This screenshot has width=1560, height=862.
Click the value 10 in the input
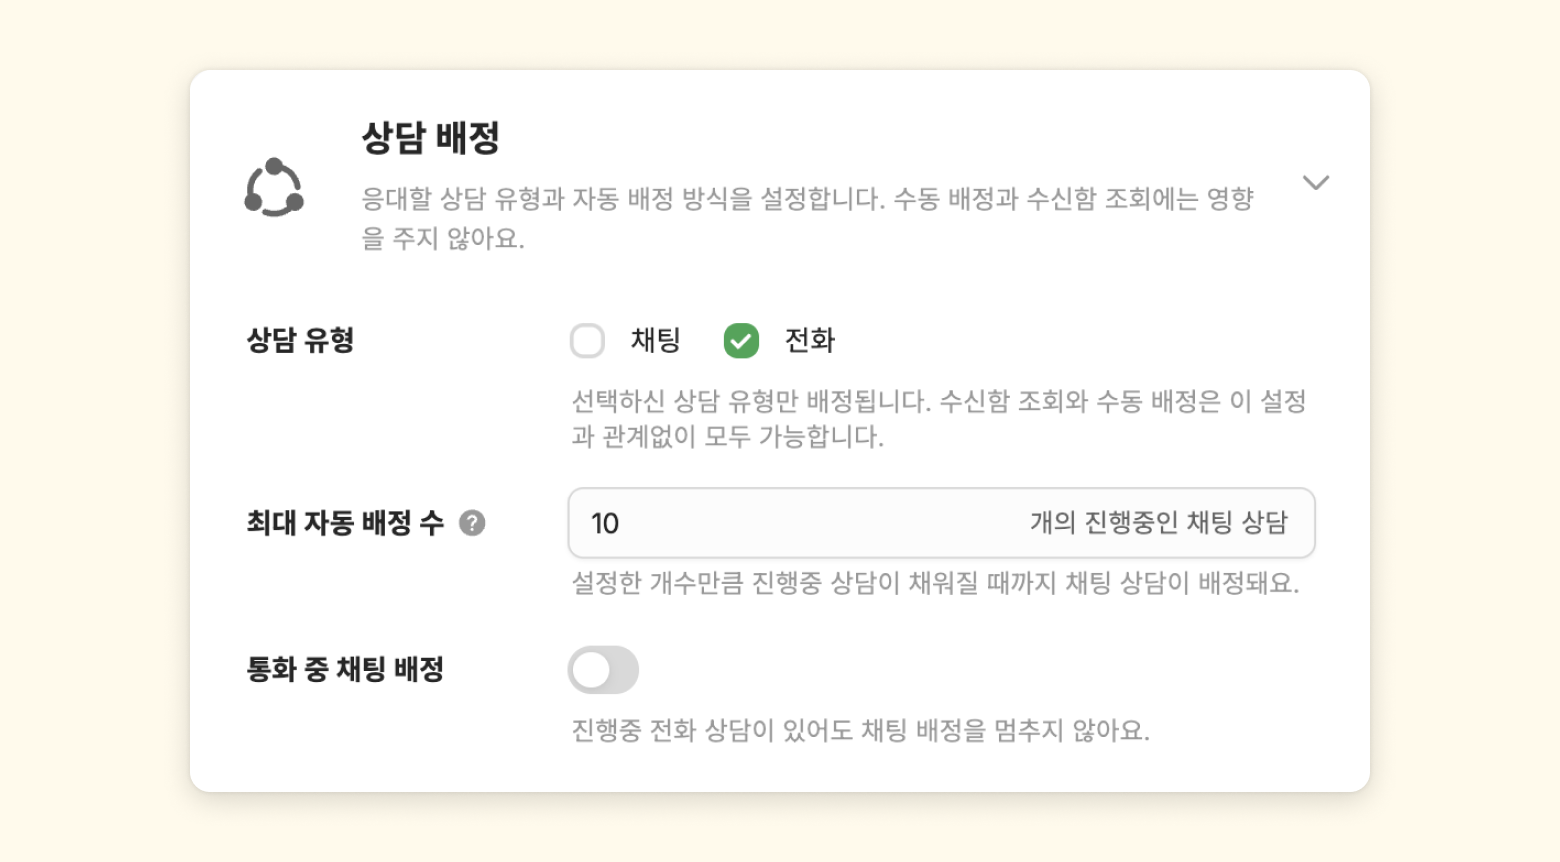point(605,524)
